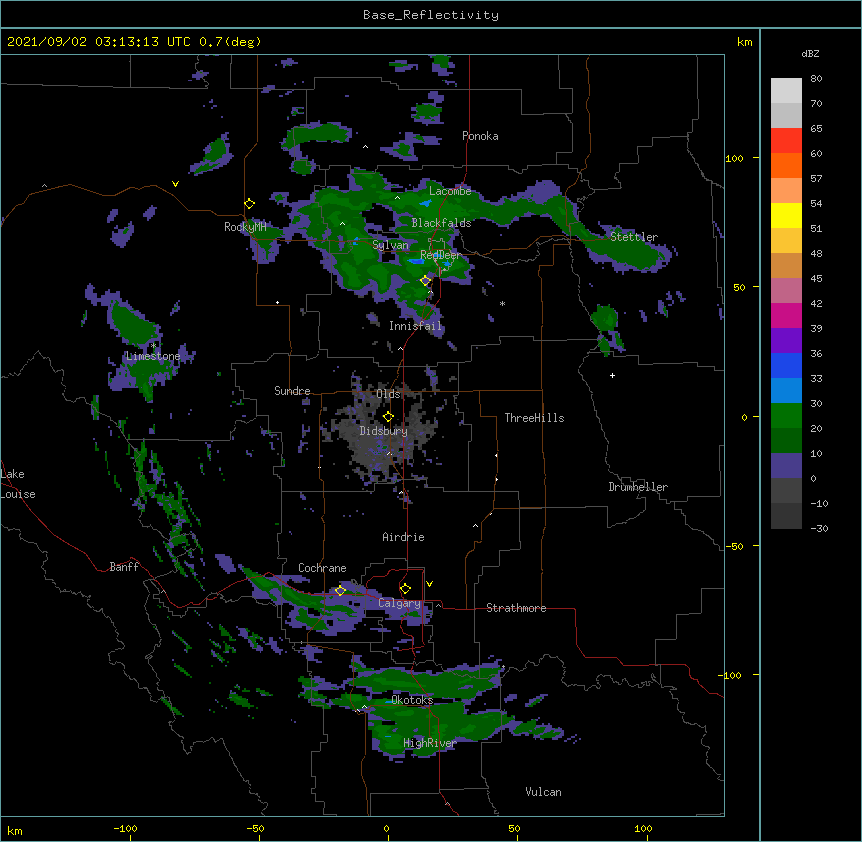Select the white 80-70 dBZ legend swatch

coord(786,91)
